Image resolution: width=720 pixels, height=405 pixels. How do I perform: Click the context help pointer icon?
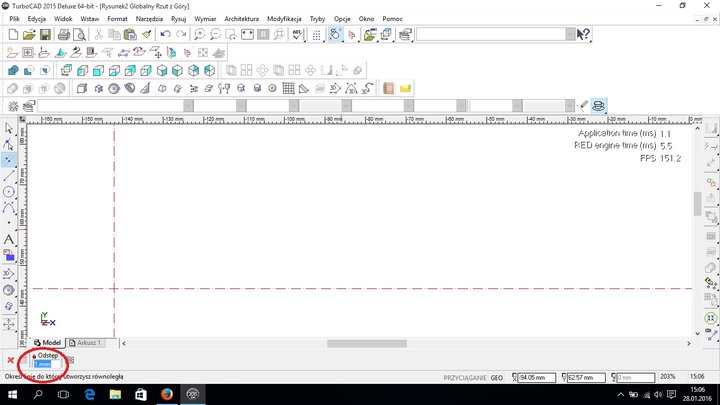(x=584, y=34)
